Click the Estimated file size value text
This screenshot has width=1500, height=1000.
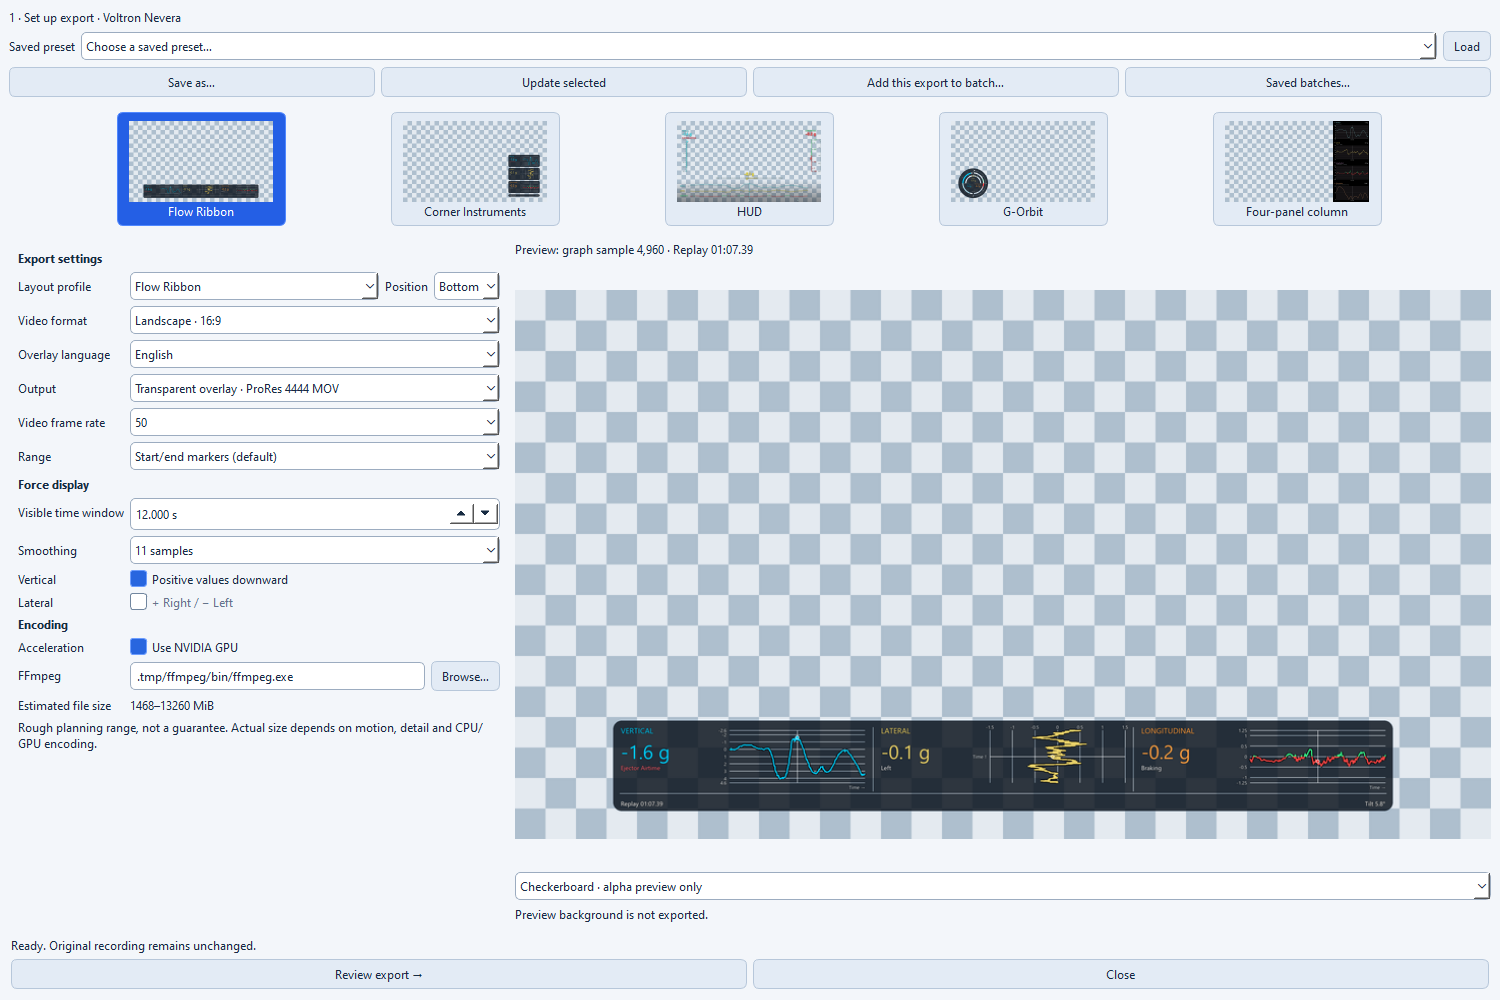(x=172, y=706)
